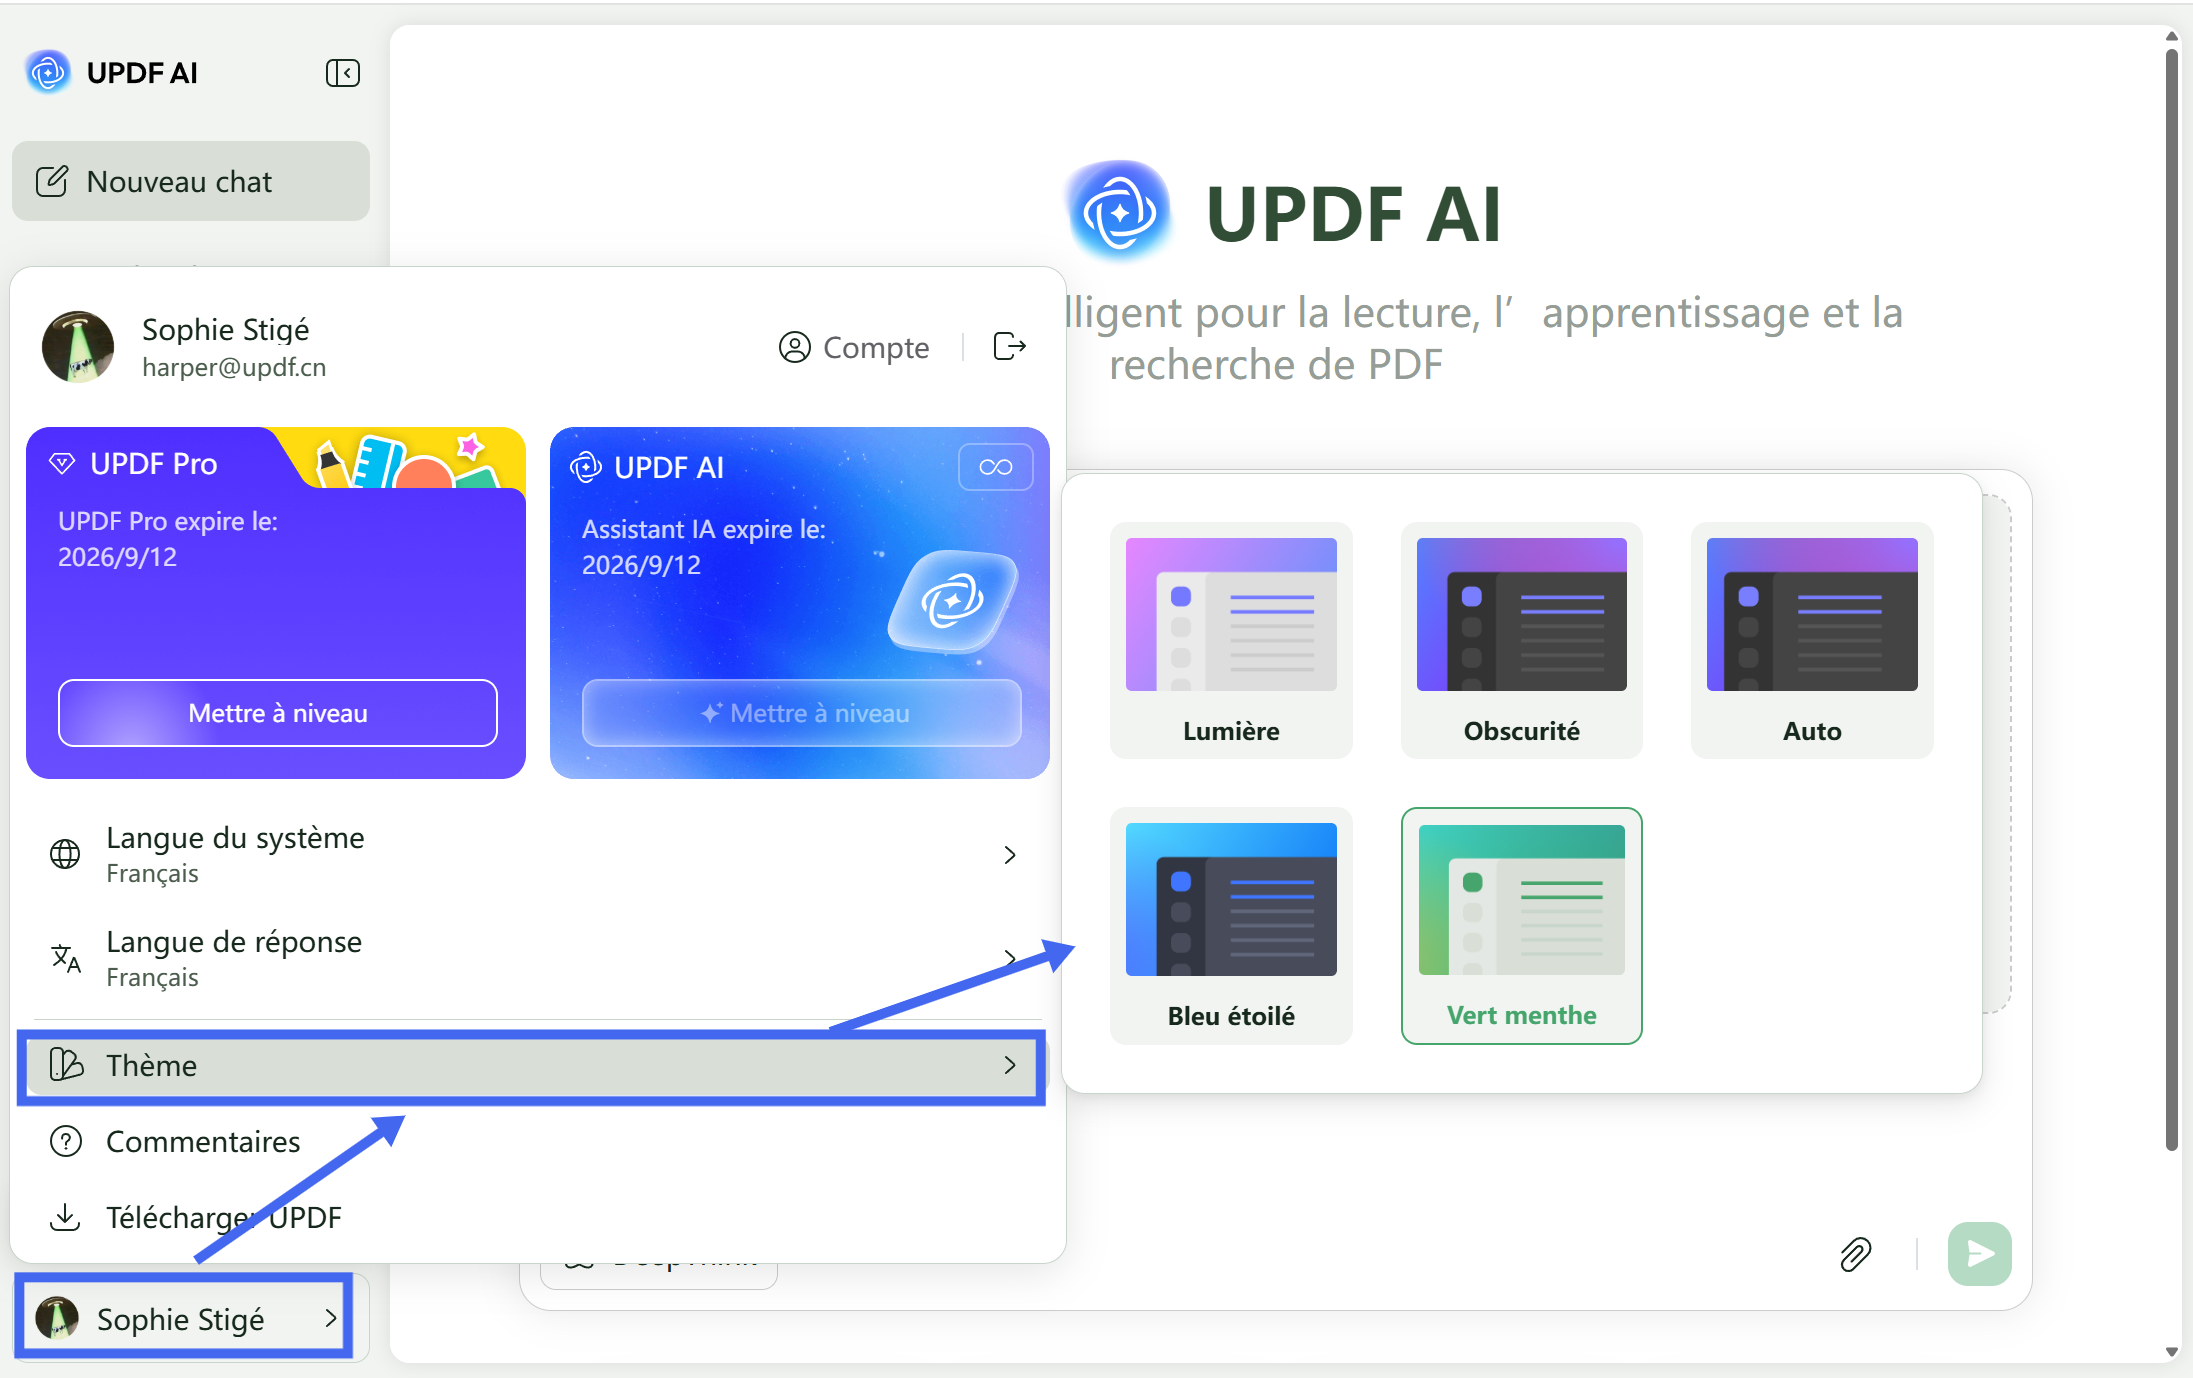Click Sophie Stigé's avatar at the bottom

click(x=57, y=1318)
